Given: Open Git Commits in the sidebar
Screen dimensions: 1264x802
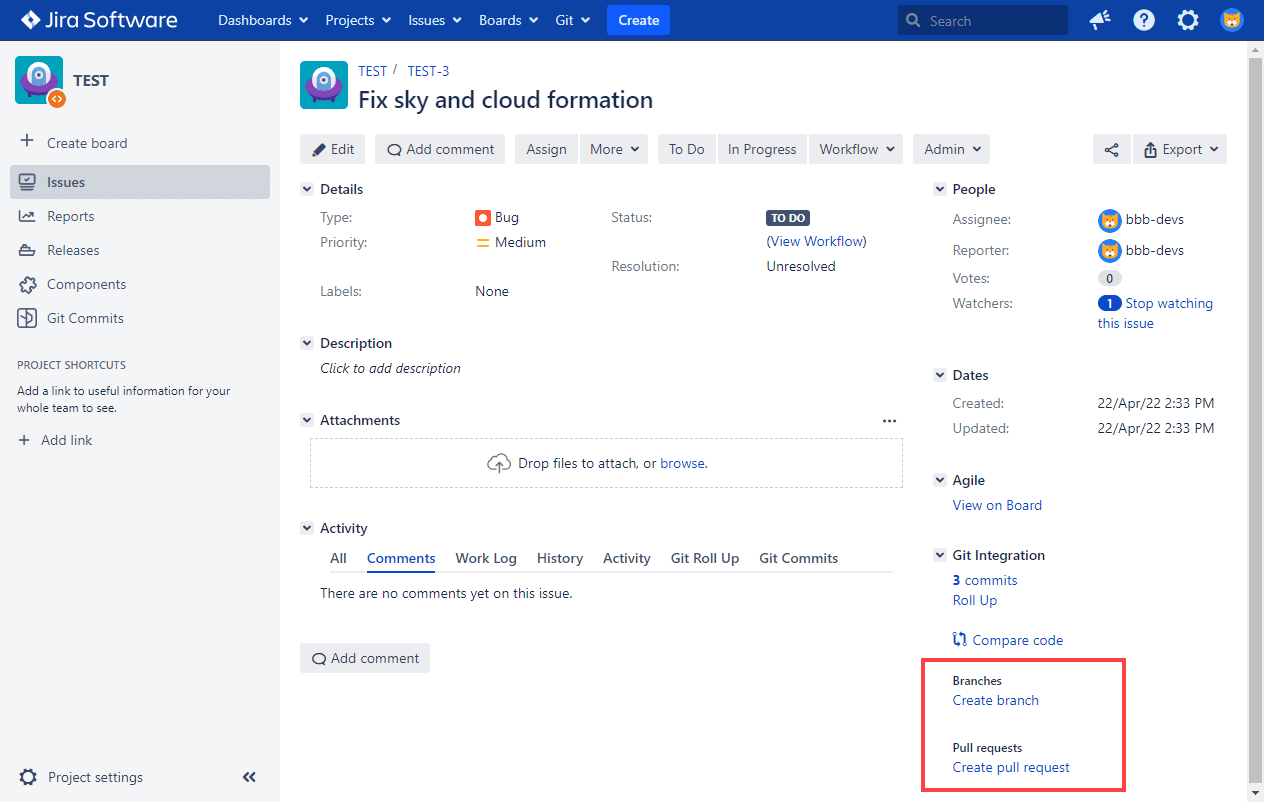Looking at the screenshot, I should [x=85, y=318].
